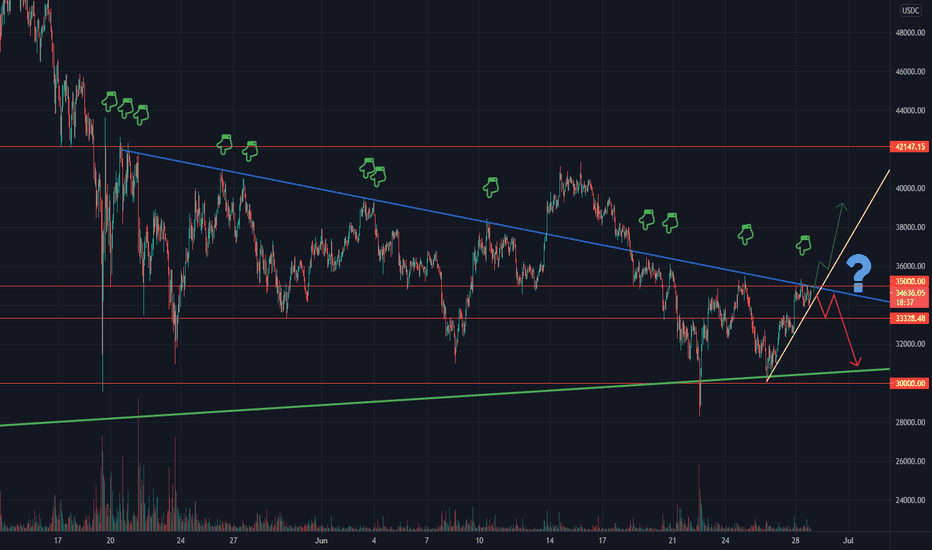Click the date label 20 on time axis

[110, 540]
